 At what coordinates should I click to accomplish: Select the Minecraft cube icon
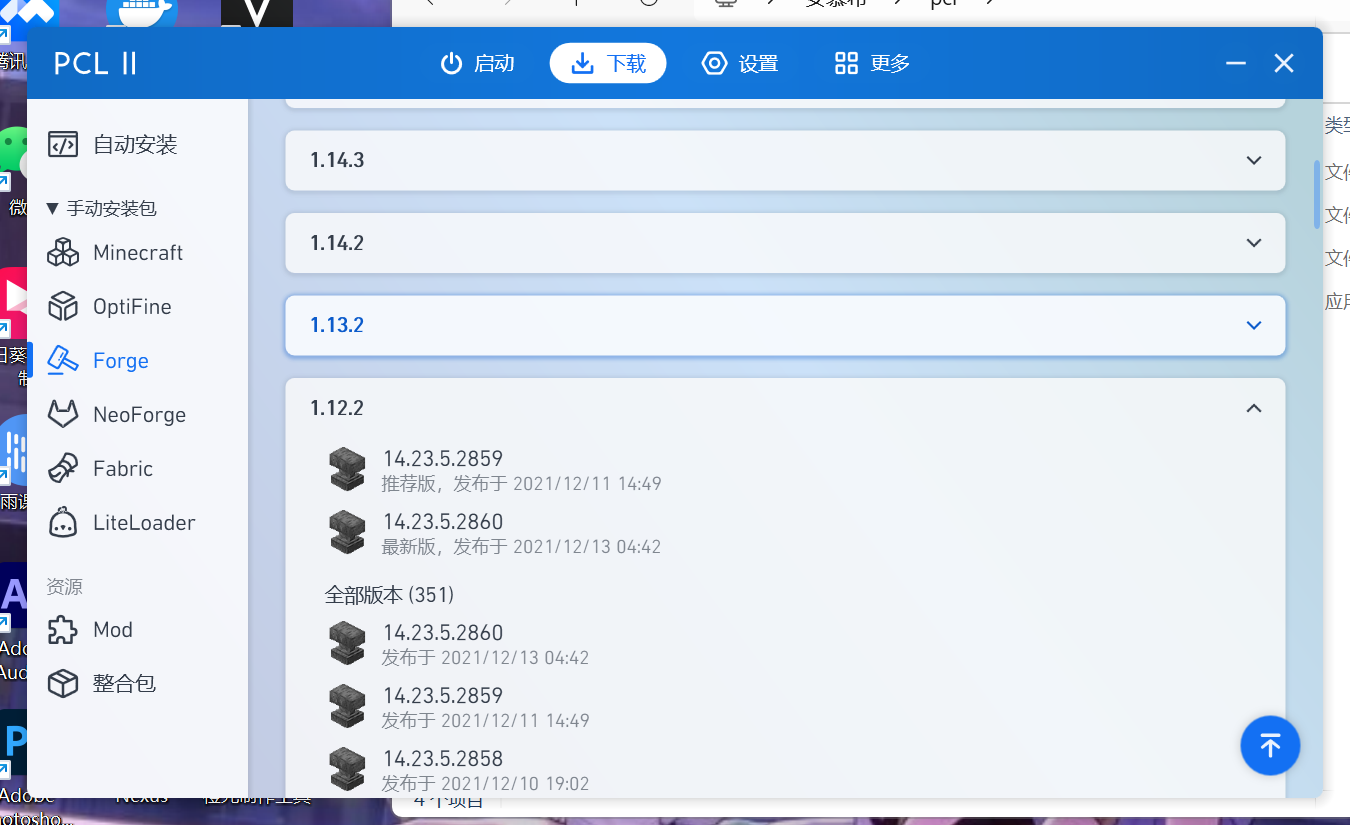coord(63,253)
